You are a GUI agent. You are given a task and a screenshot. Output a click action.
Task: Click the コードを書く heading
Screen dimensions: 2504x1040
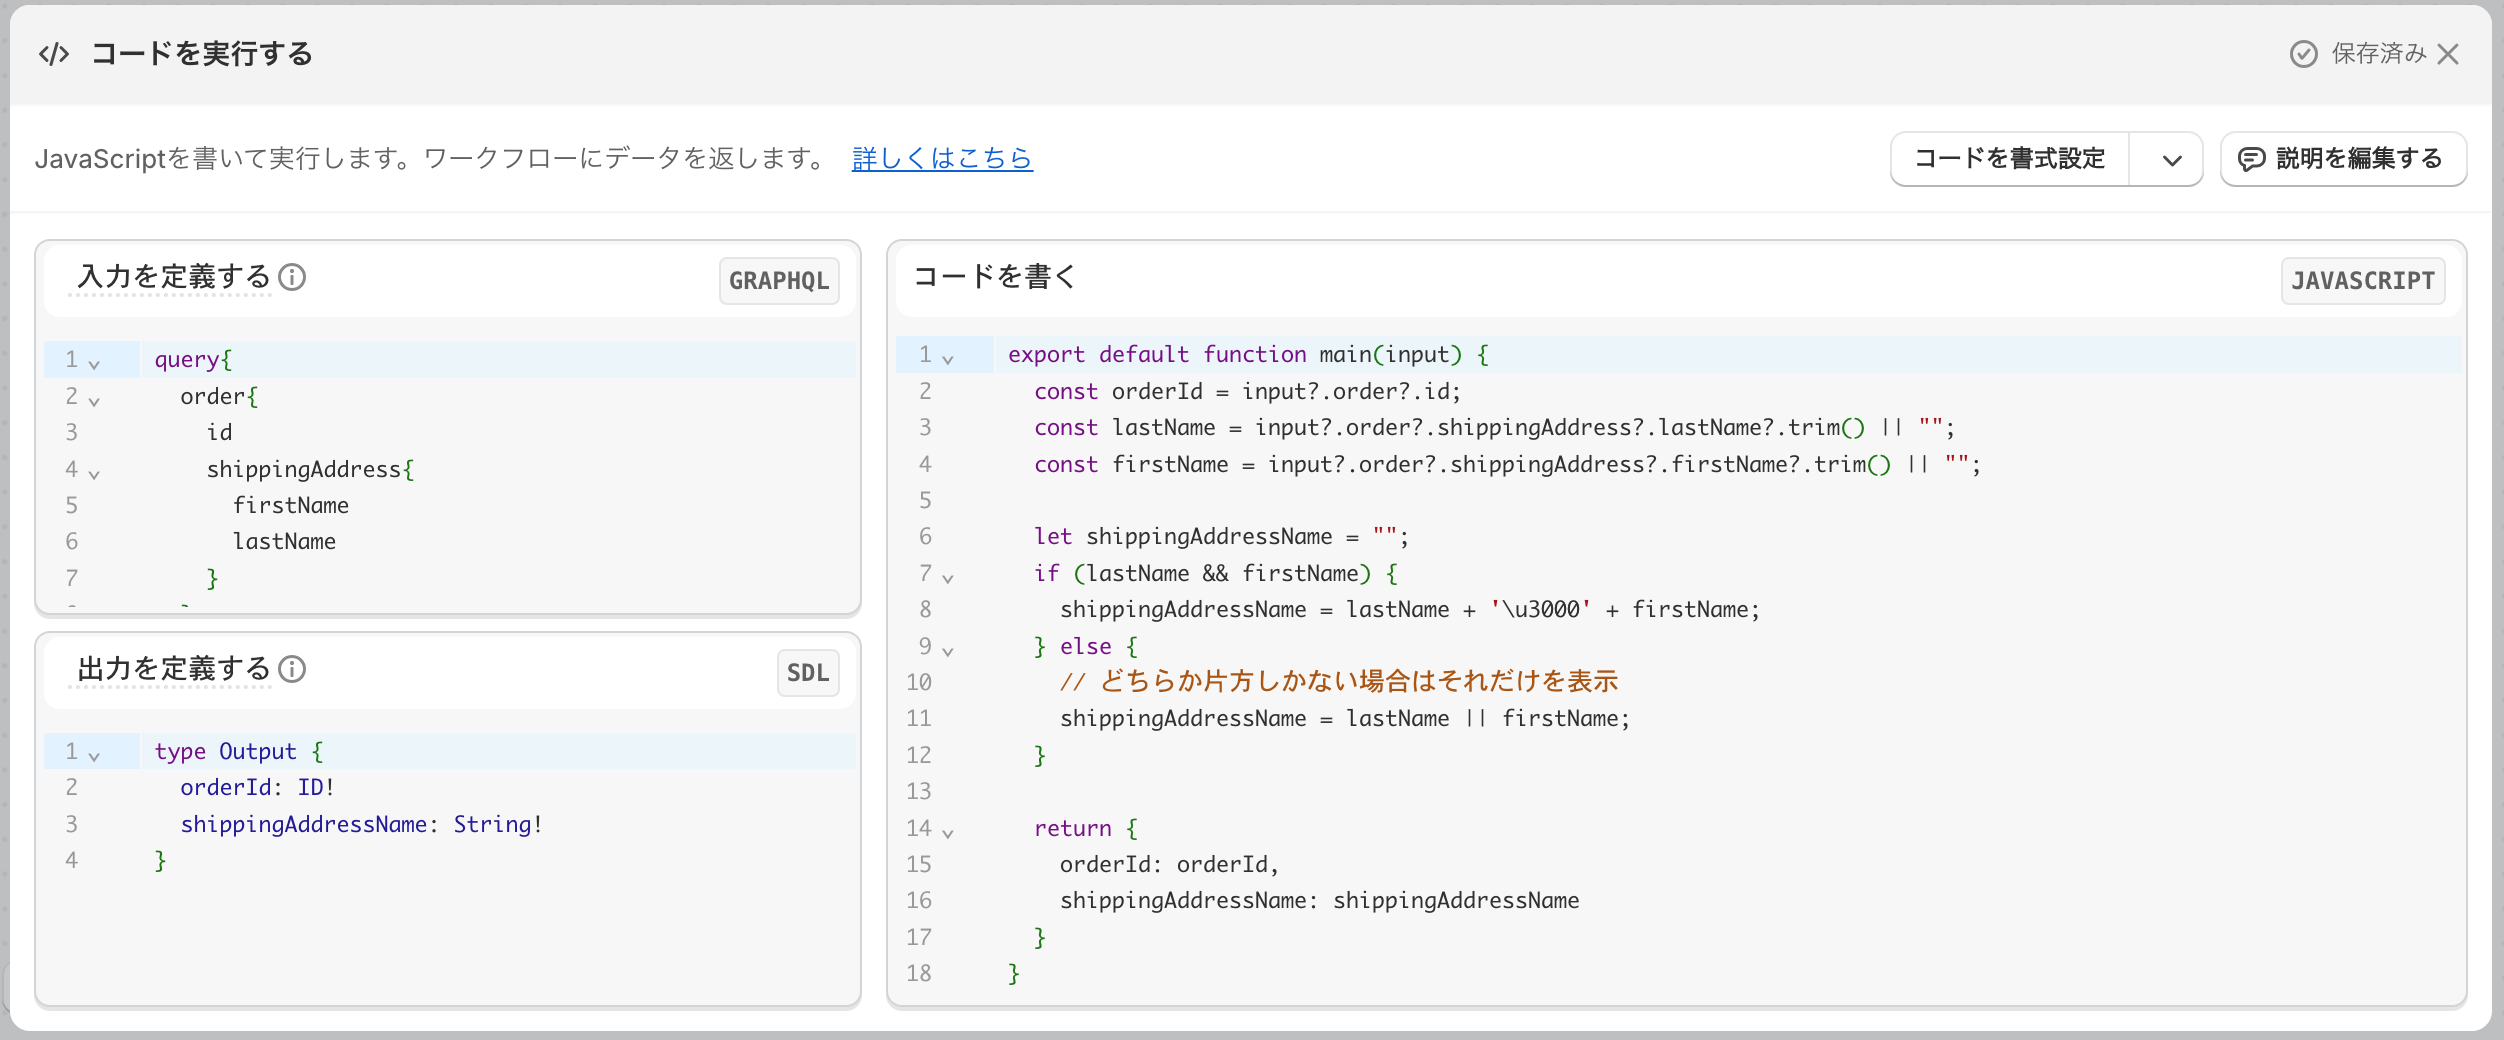tap(994, 277)
